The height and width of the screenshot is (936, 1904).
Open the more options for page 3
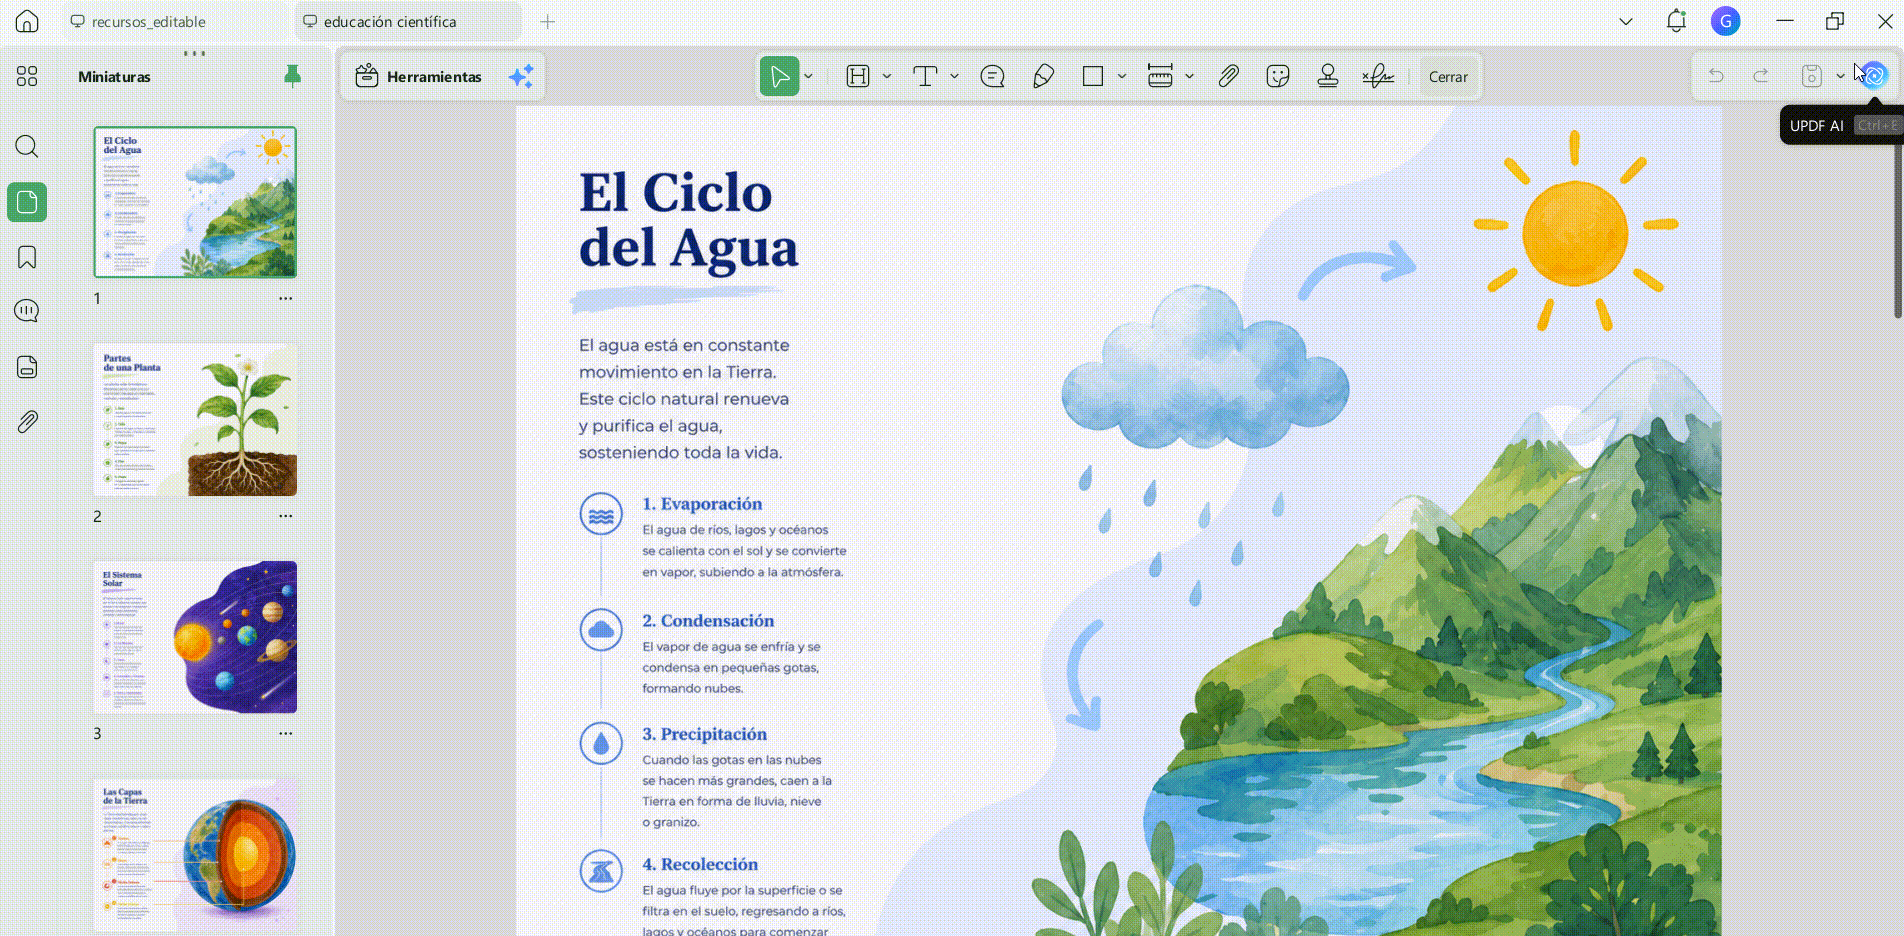tap(286, 733)
